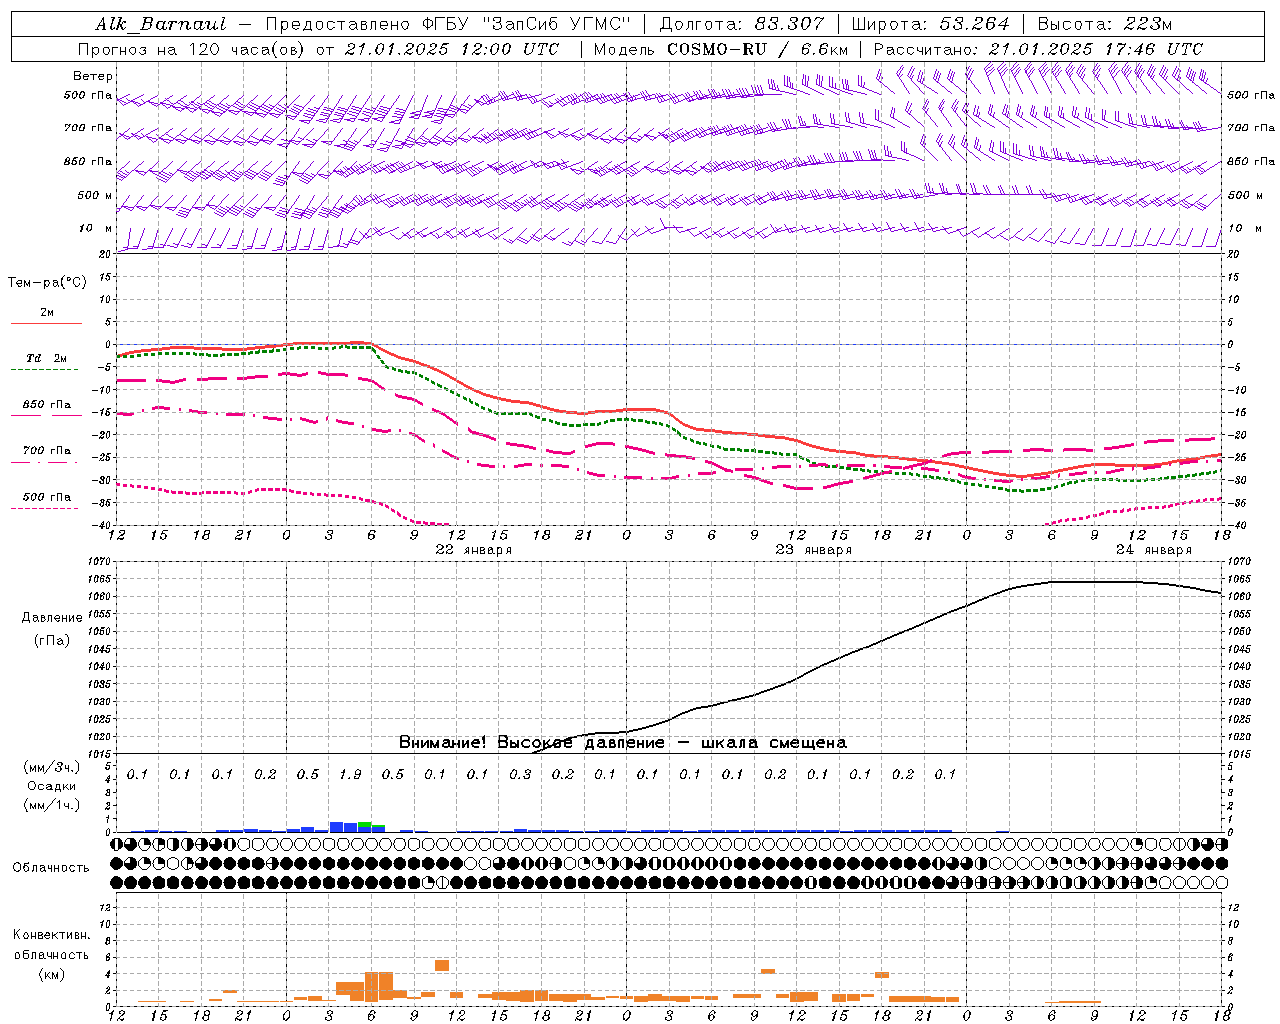1280x1024 pixels.
Task: Click the '1.9' precipitation value
Action: [350, 775]
